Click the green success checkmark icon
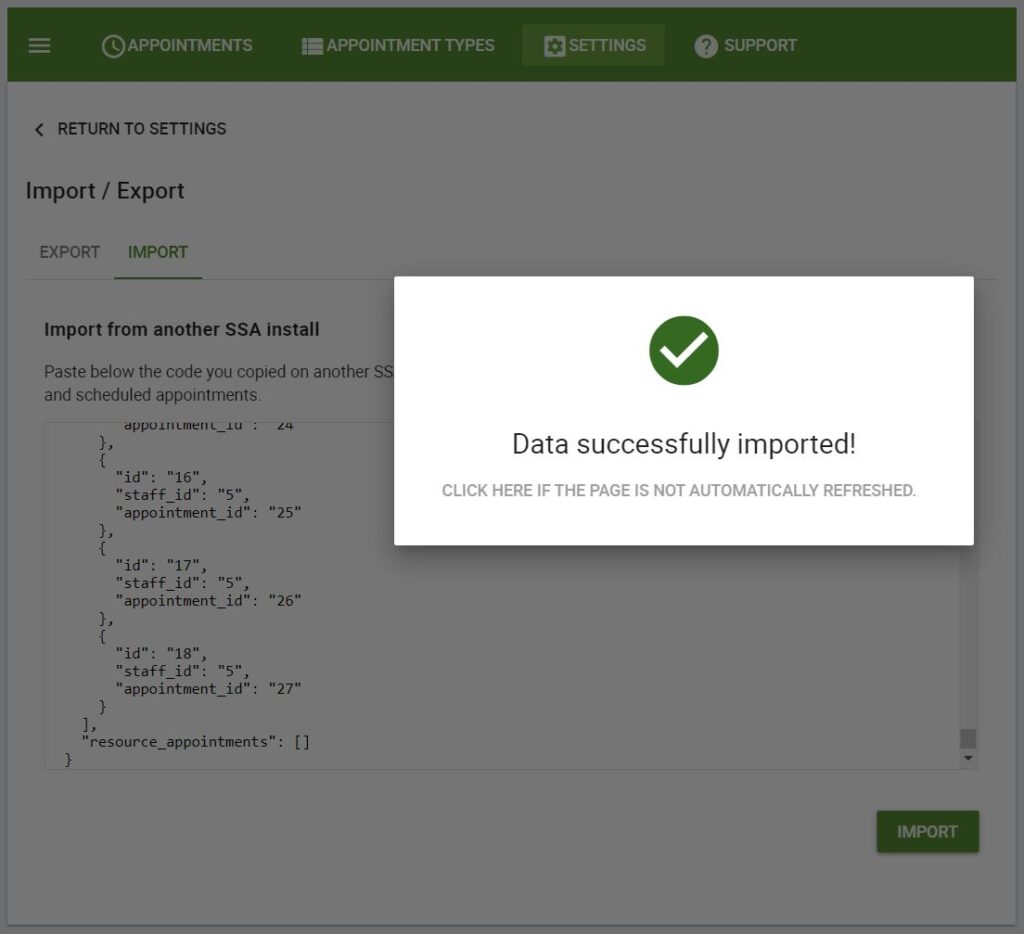Viewport: 1024px width, 934px height. (684, 351)
